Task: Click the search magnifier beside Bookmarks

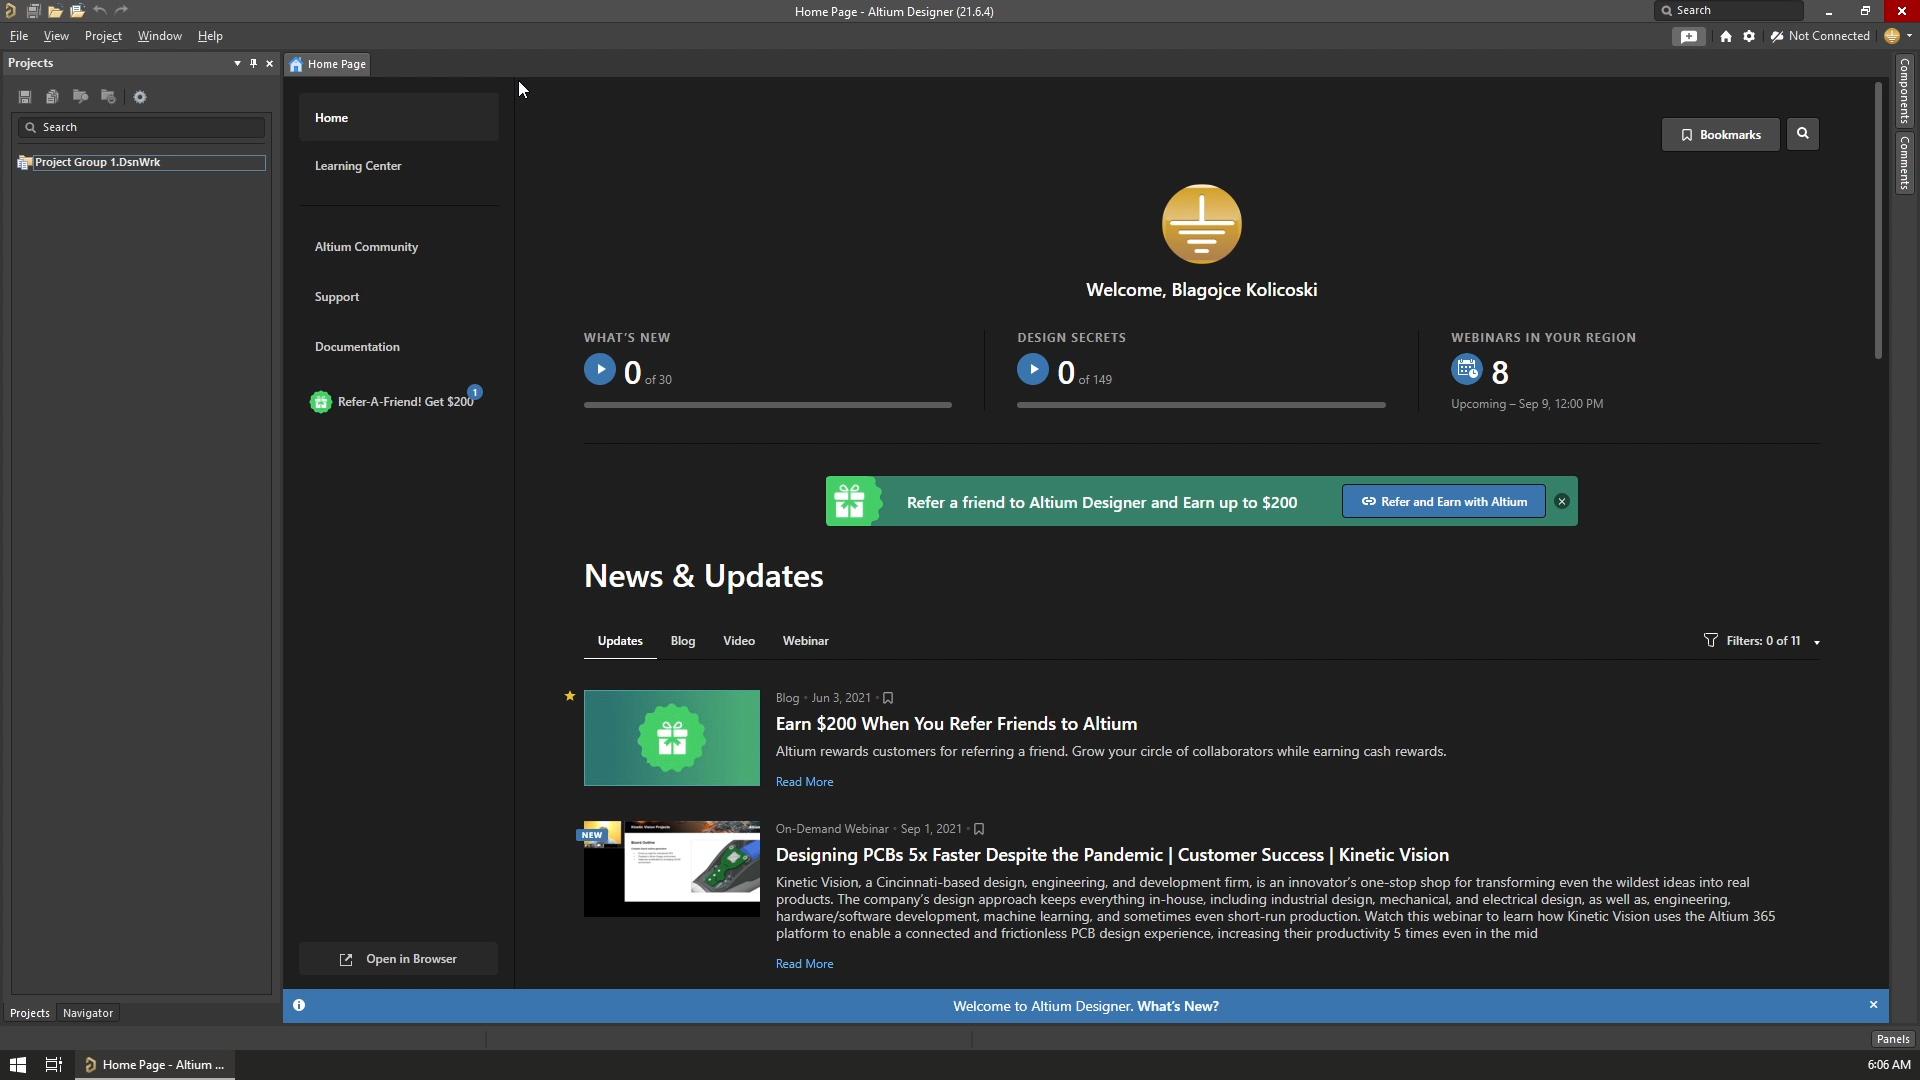Action: (1803, 134)
